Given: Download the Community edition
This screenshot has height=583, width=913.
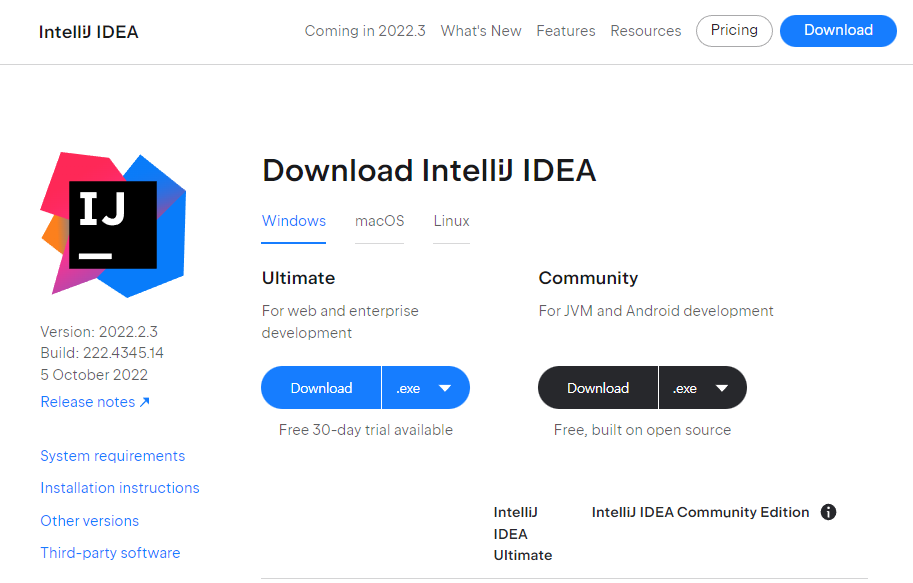Looking at the screenshot, I should point(598,388).
